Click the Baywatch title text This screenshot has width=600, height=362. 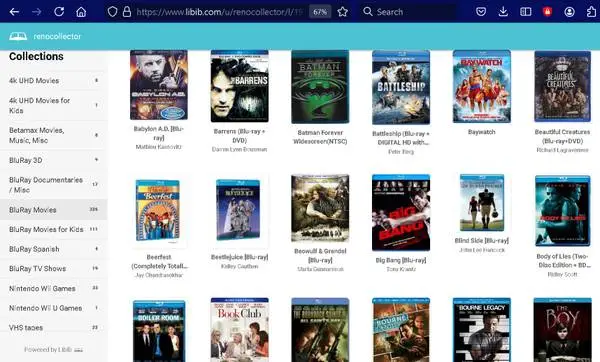click(x=482, y=132)
